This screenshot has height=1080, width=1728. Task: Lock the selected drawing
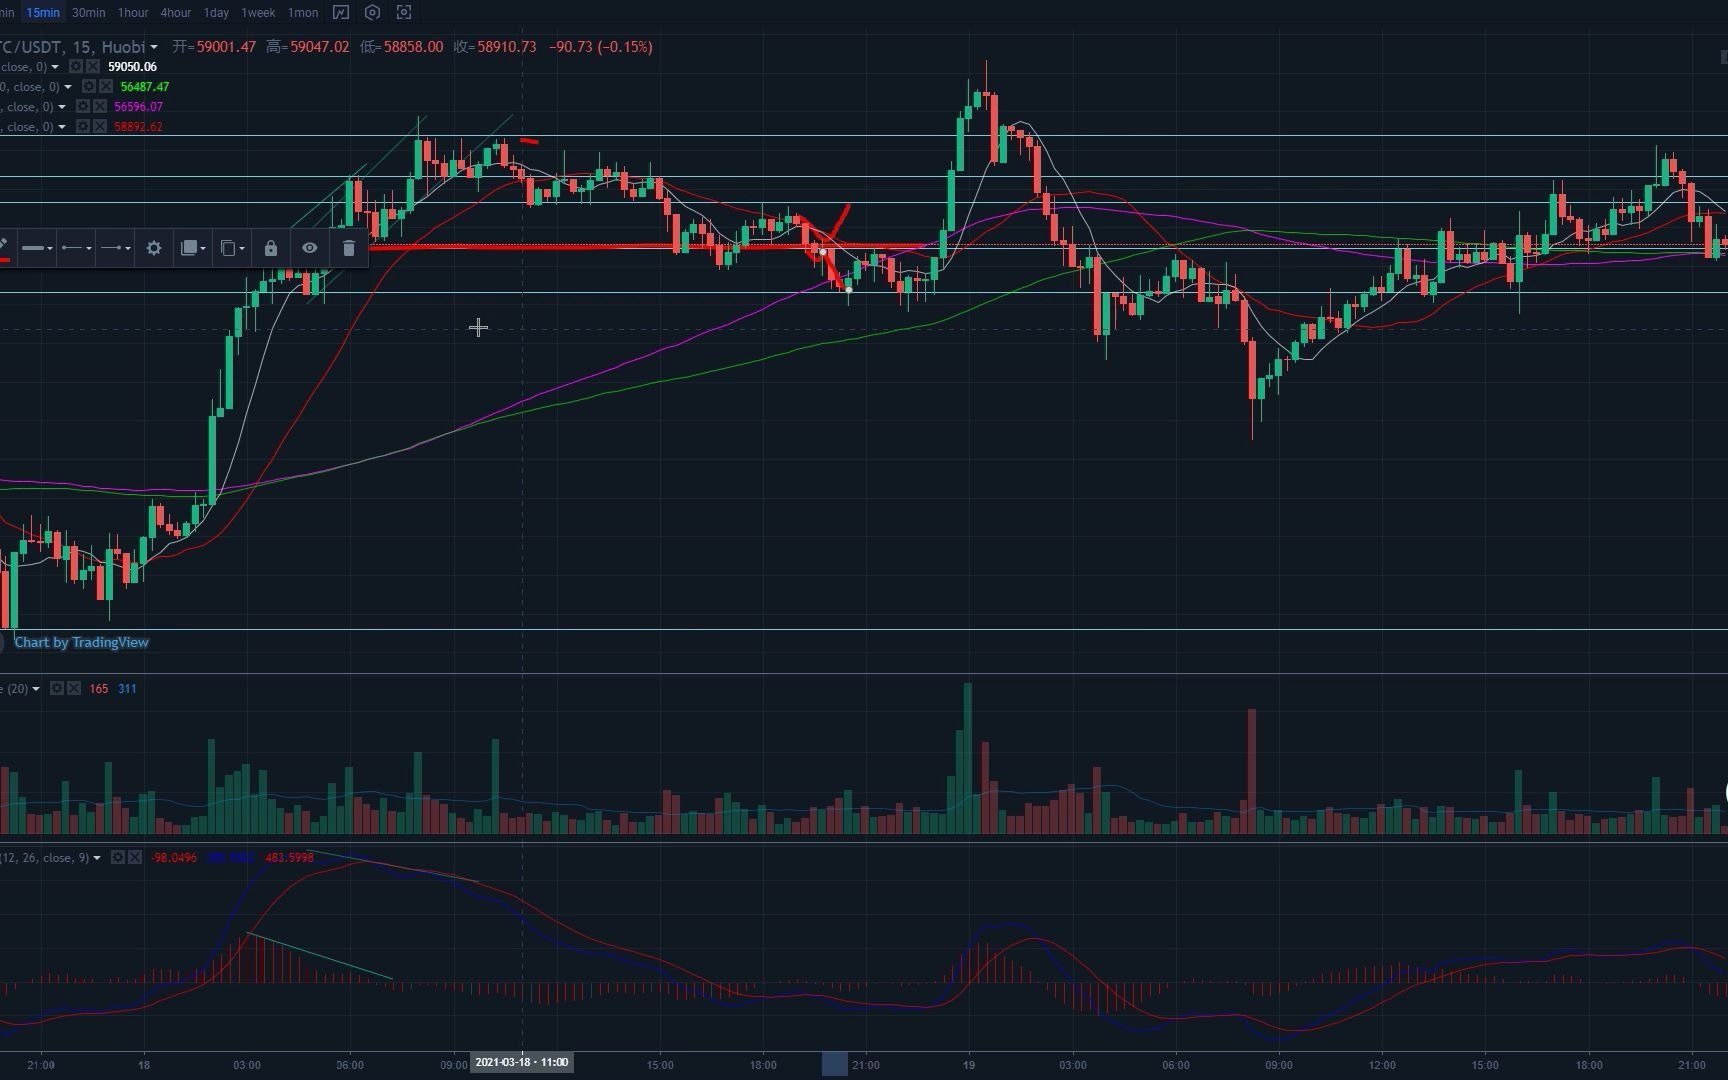[x=270, y=248]
